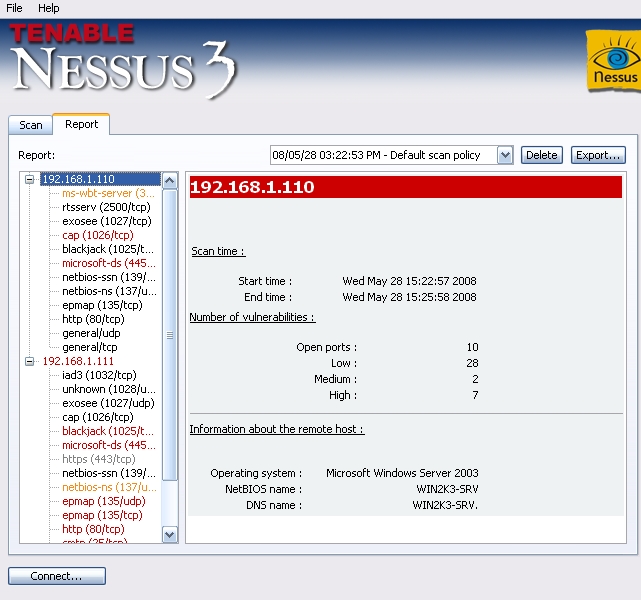Select ms-wbt-server entry in the tree
This screenshot has height=600, width=641.
pyautogui.click(x=108, y=193)
